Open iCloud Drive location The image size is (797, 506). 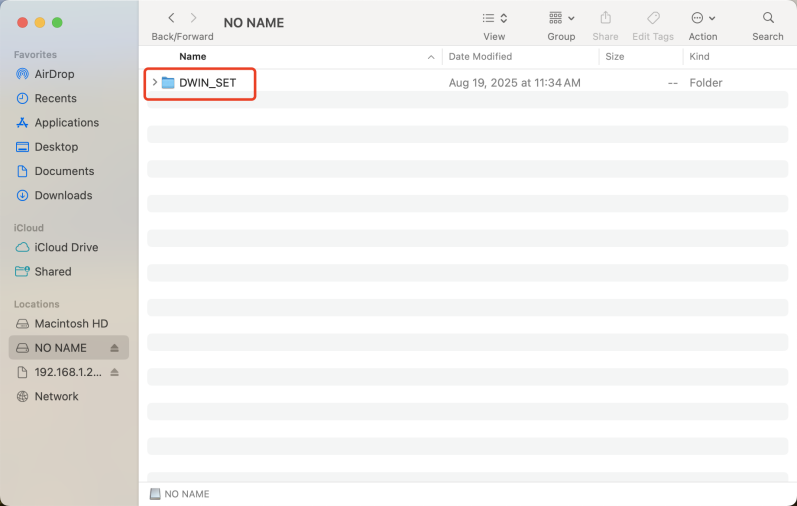coord(66,247)
